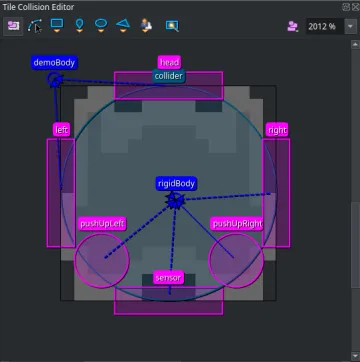Image resolution: width=360 pixels, height=362 pixels.
Task: Select the demoBody object label
Action: (54, 63)
